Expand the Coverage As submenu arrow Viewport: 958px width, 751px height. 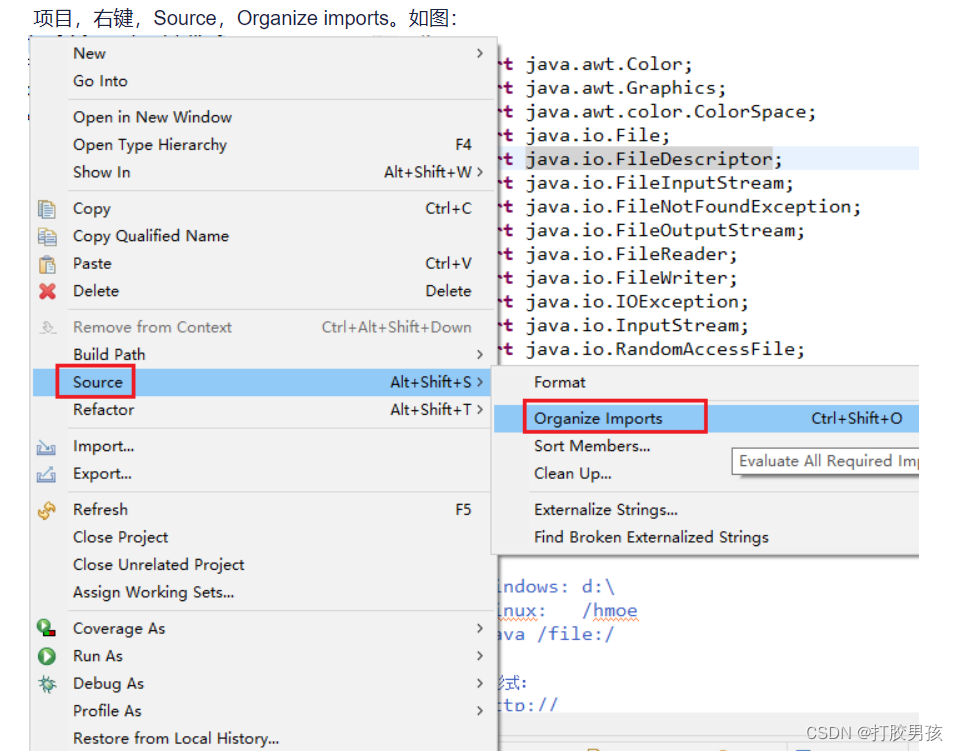coord(480,628)
